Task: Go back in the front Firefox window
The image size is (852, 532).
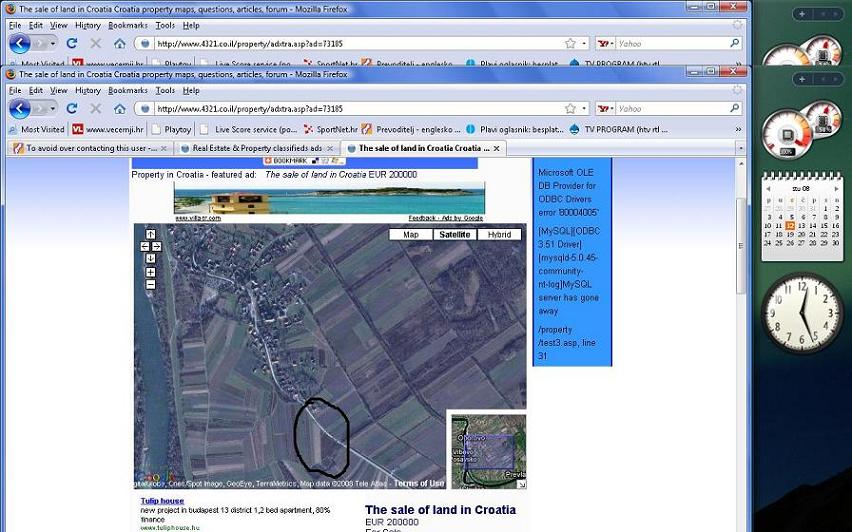Action: point(20,109)
